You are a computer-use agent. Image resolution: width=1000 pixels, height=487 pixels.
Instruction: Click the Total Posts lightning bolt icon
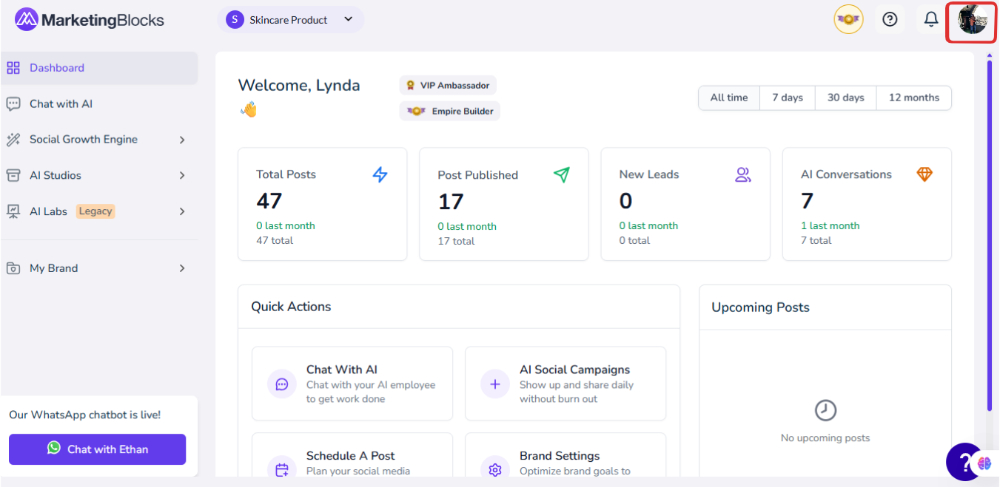(380, 175)
